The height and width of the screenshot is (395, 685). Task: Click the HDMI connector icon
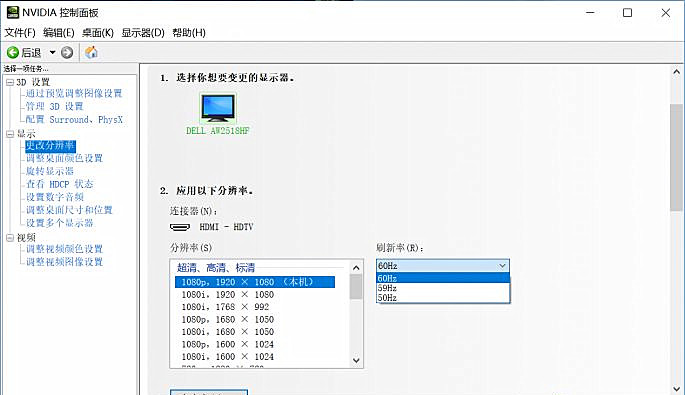point(180,227)
